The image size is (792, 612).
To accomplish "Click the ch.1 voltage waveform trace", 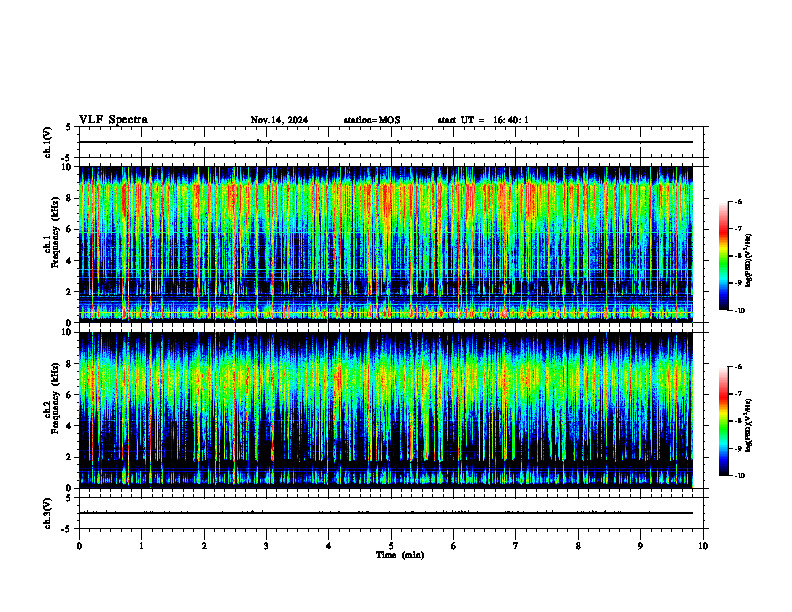I will [385, 142].
